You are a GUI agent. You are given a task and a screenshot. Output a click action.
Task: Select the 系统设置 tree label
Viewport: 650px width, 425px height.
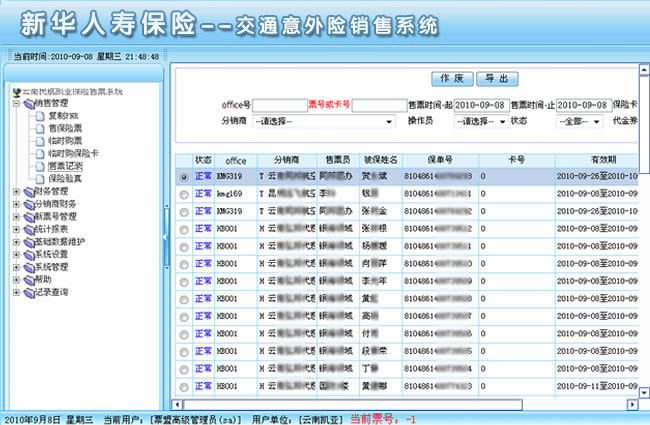click(x=51, y=255)
